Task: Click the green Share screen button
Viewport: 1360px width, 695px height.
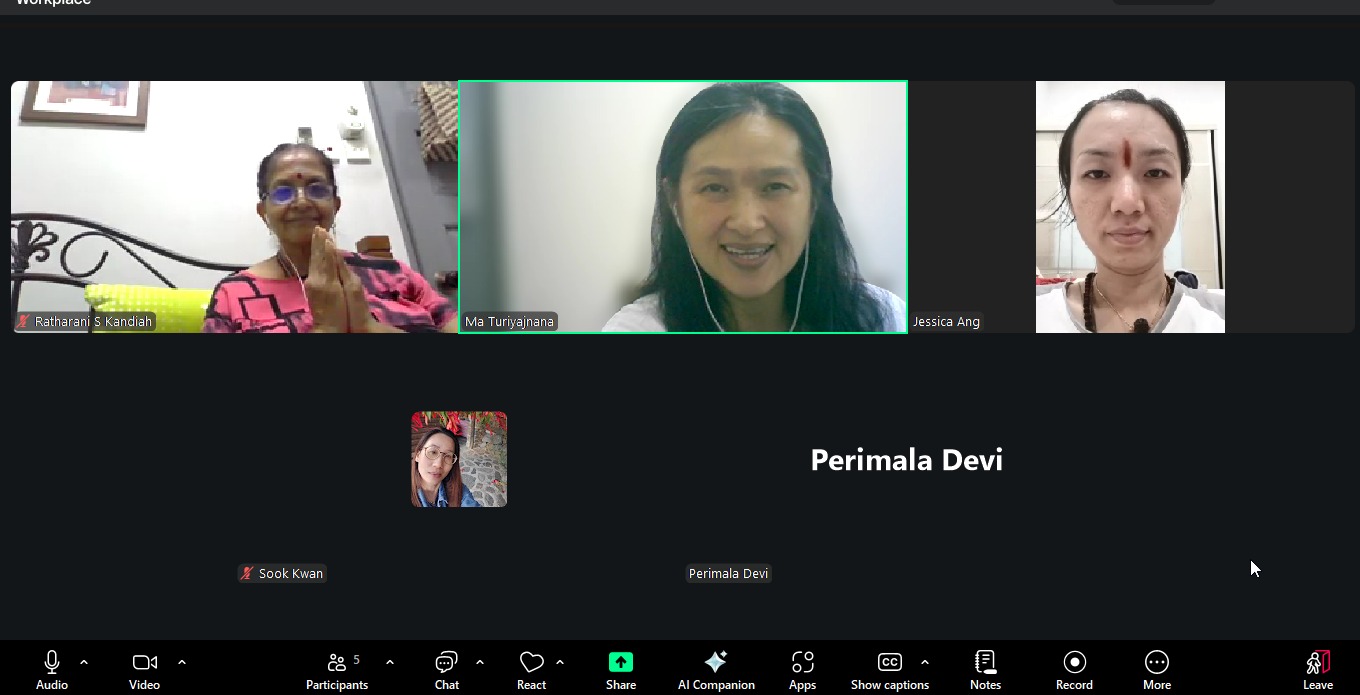Action: point(621,663)
